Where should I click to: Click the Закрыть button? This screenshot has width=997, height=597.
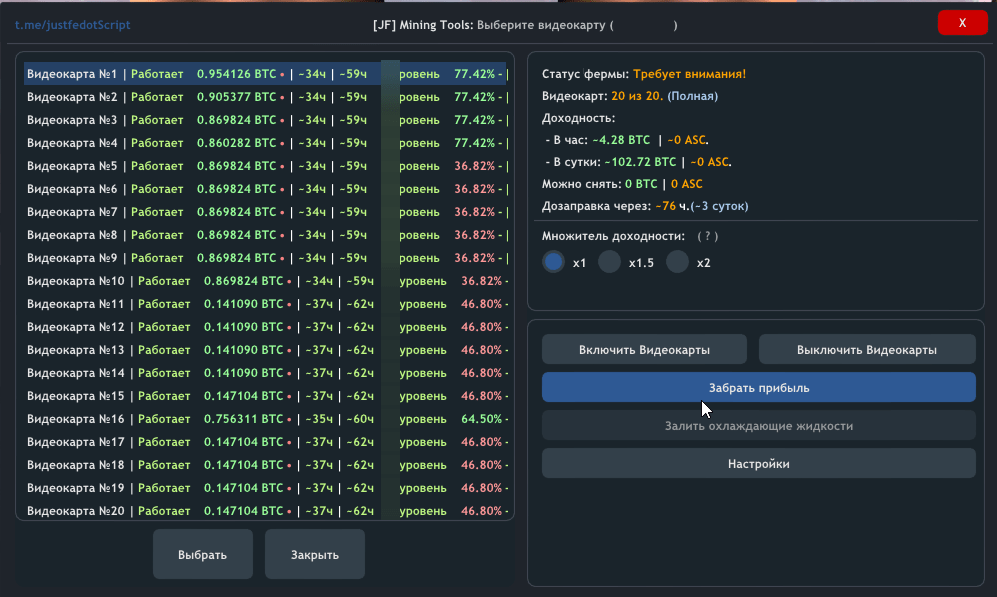click(315, 554)
